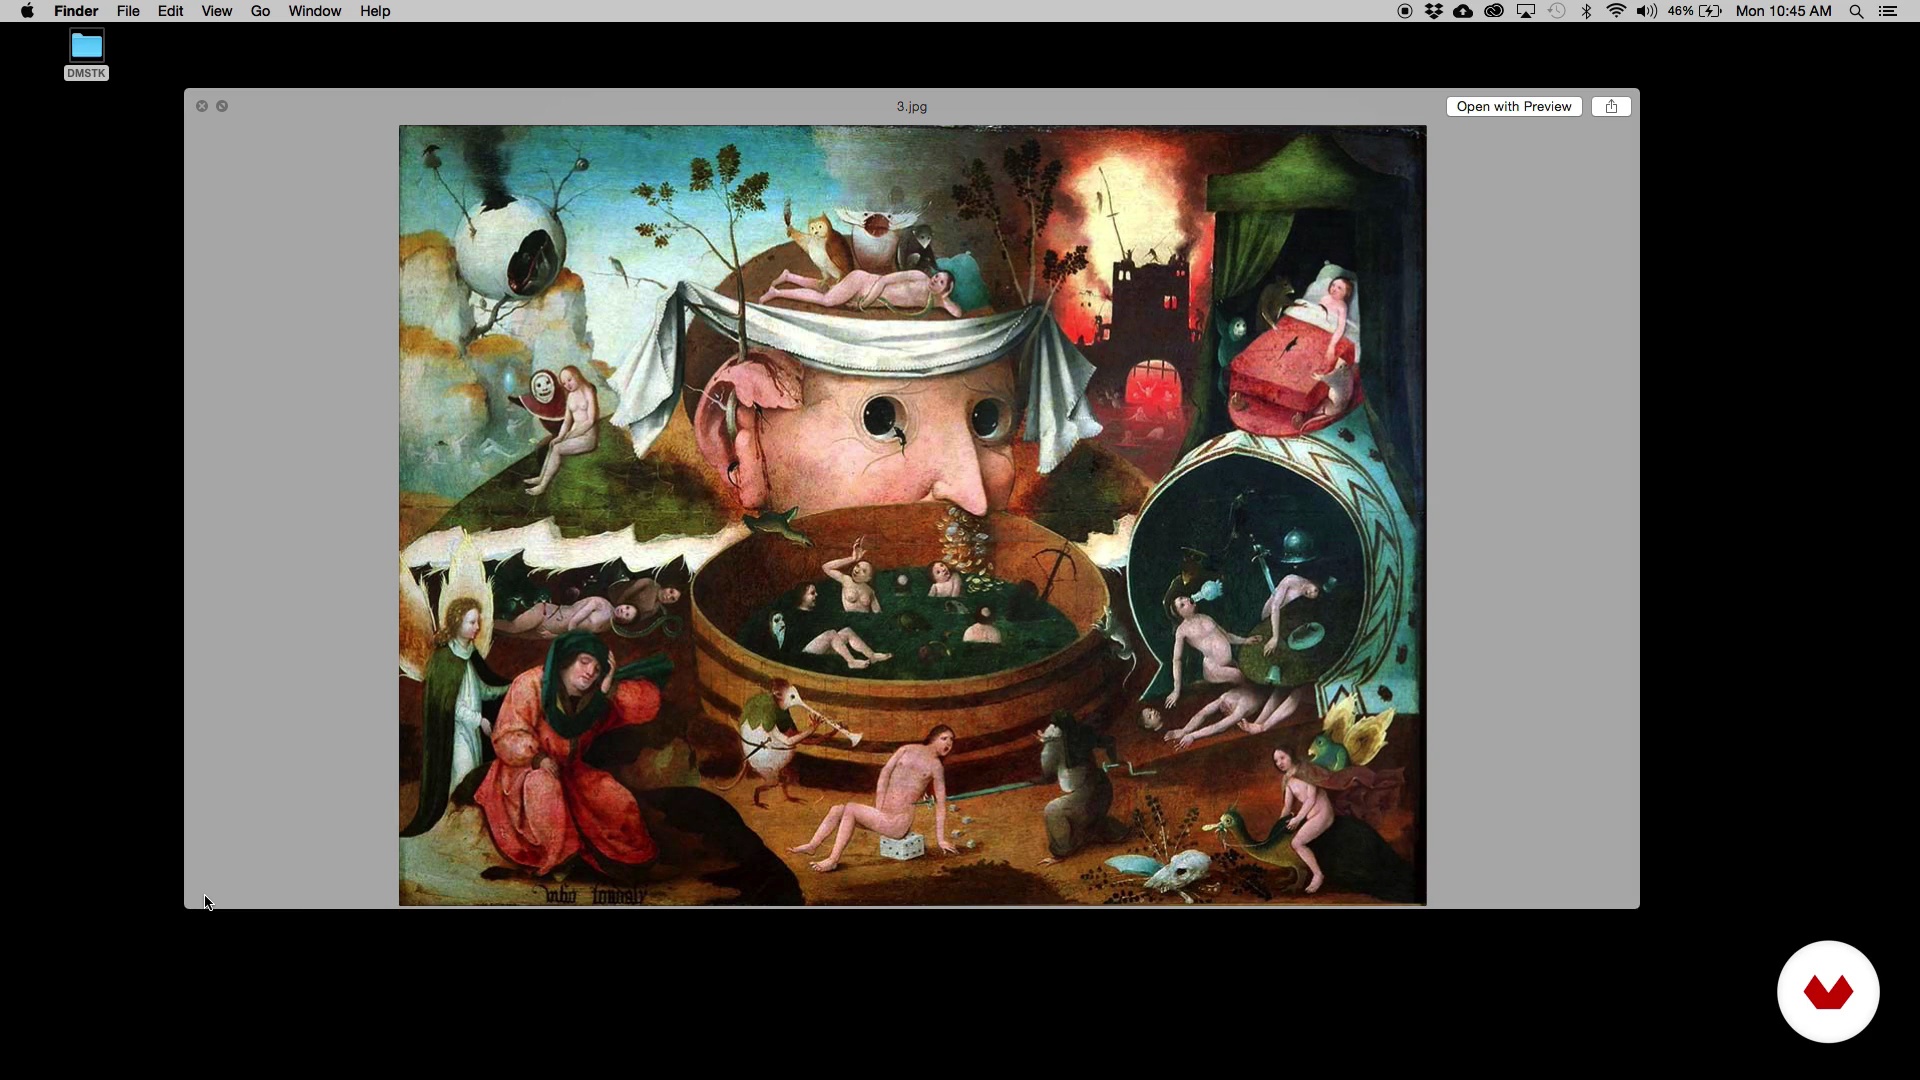Open the Edit menu
Viewport: 1920px width, 1080px height.
170,11
